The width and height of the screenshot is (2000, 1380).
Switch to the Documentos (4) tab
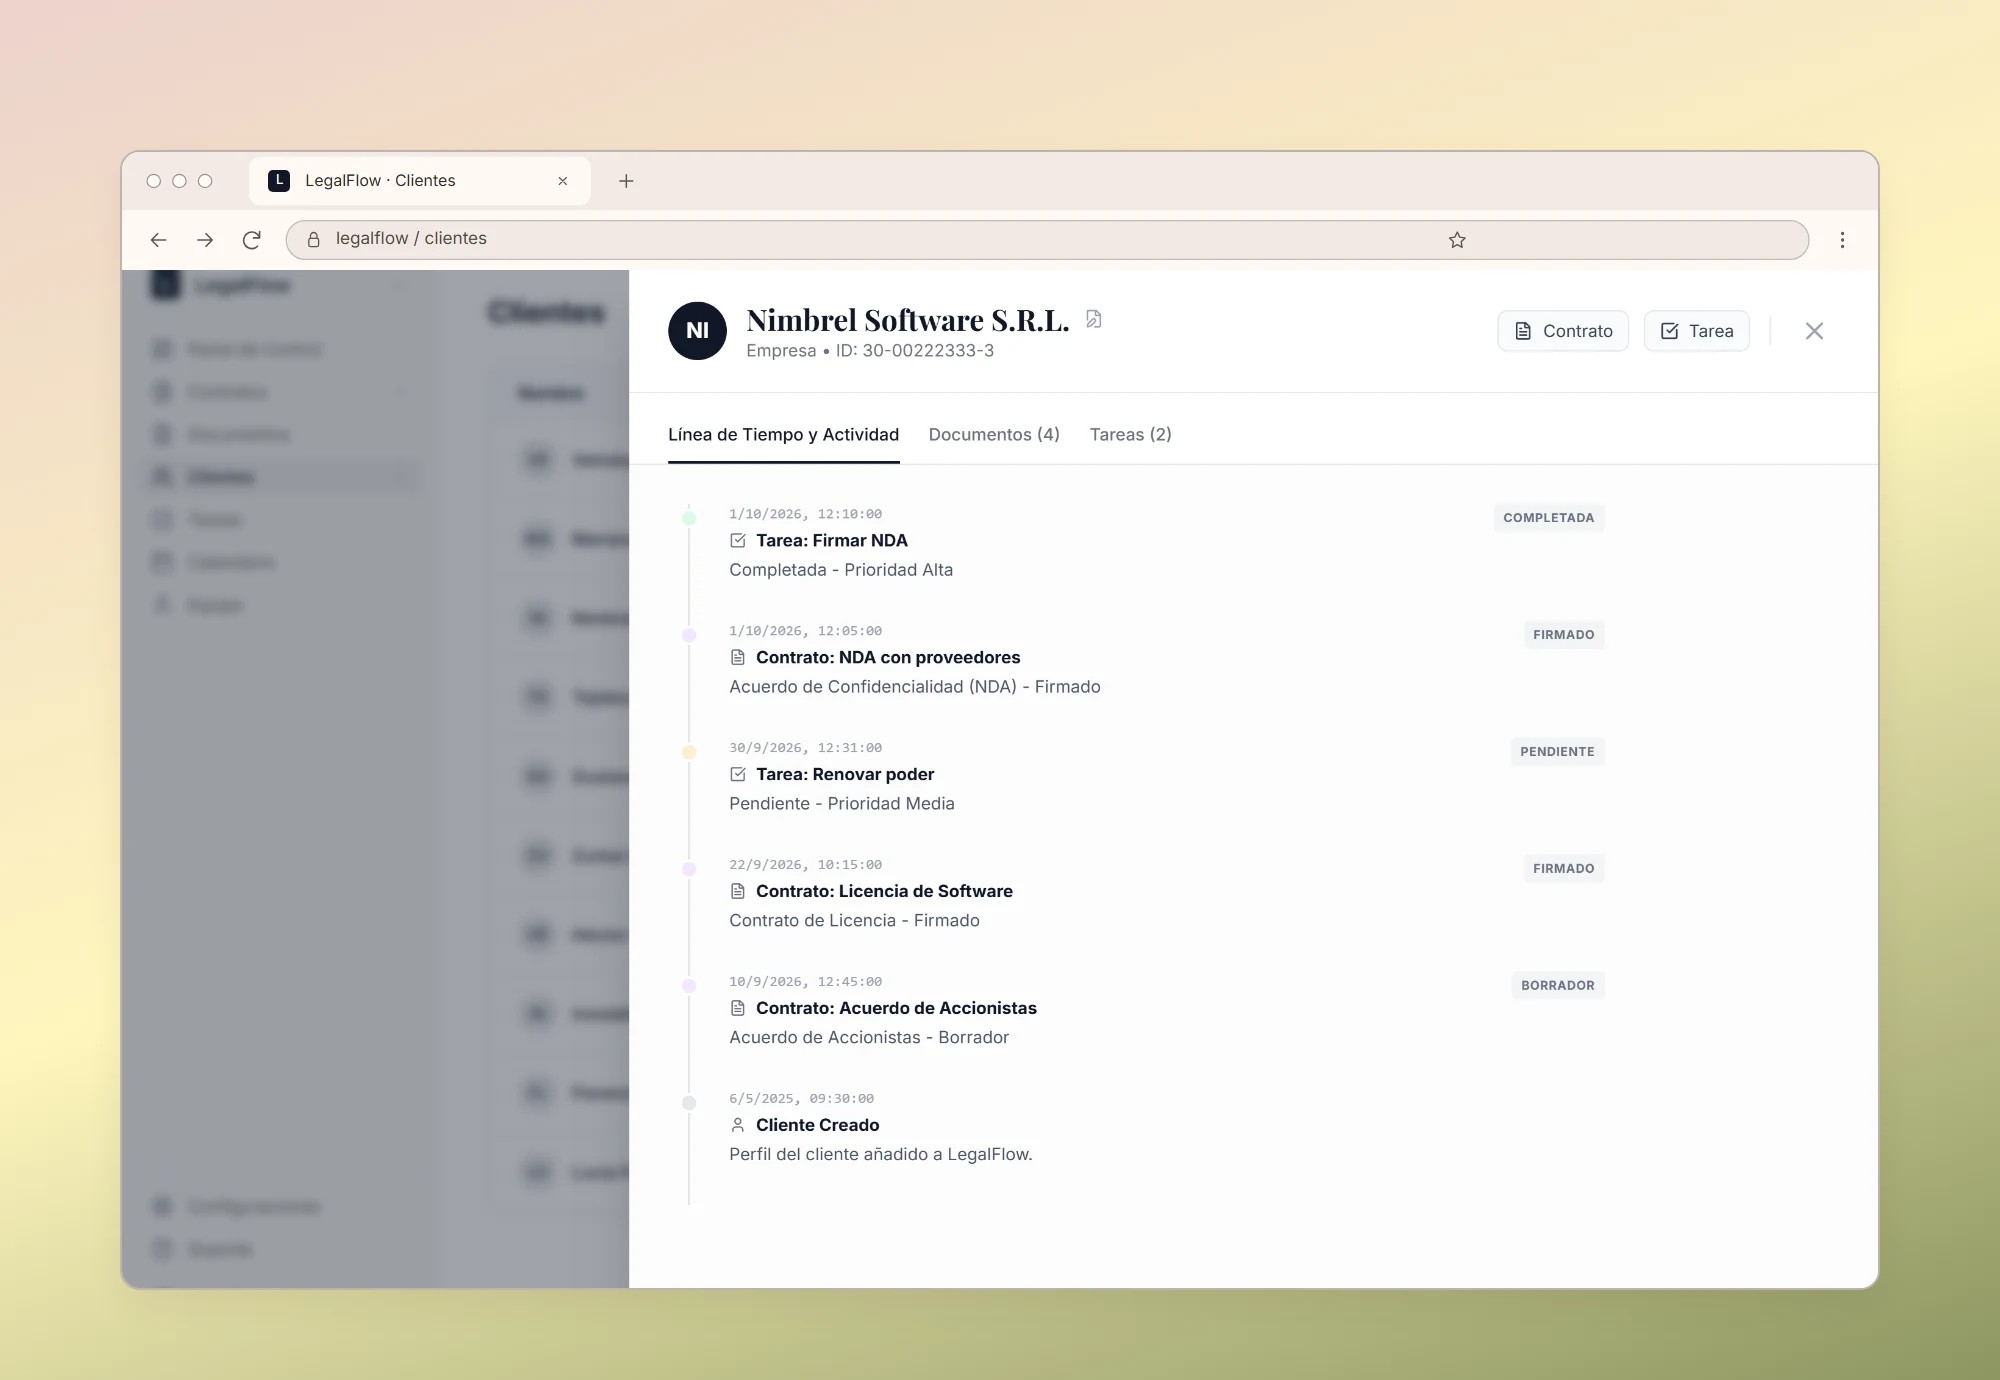pos(994,434)
